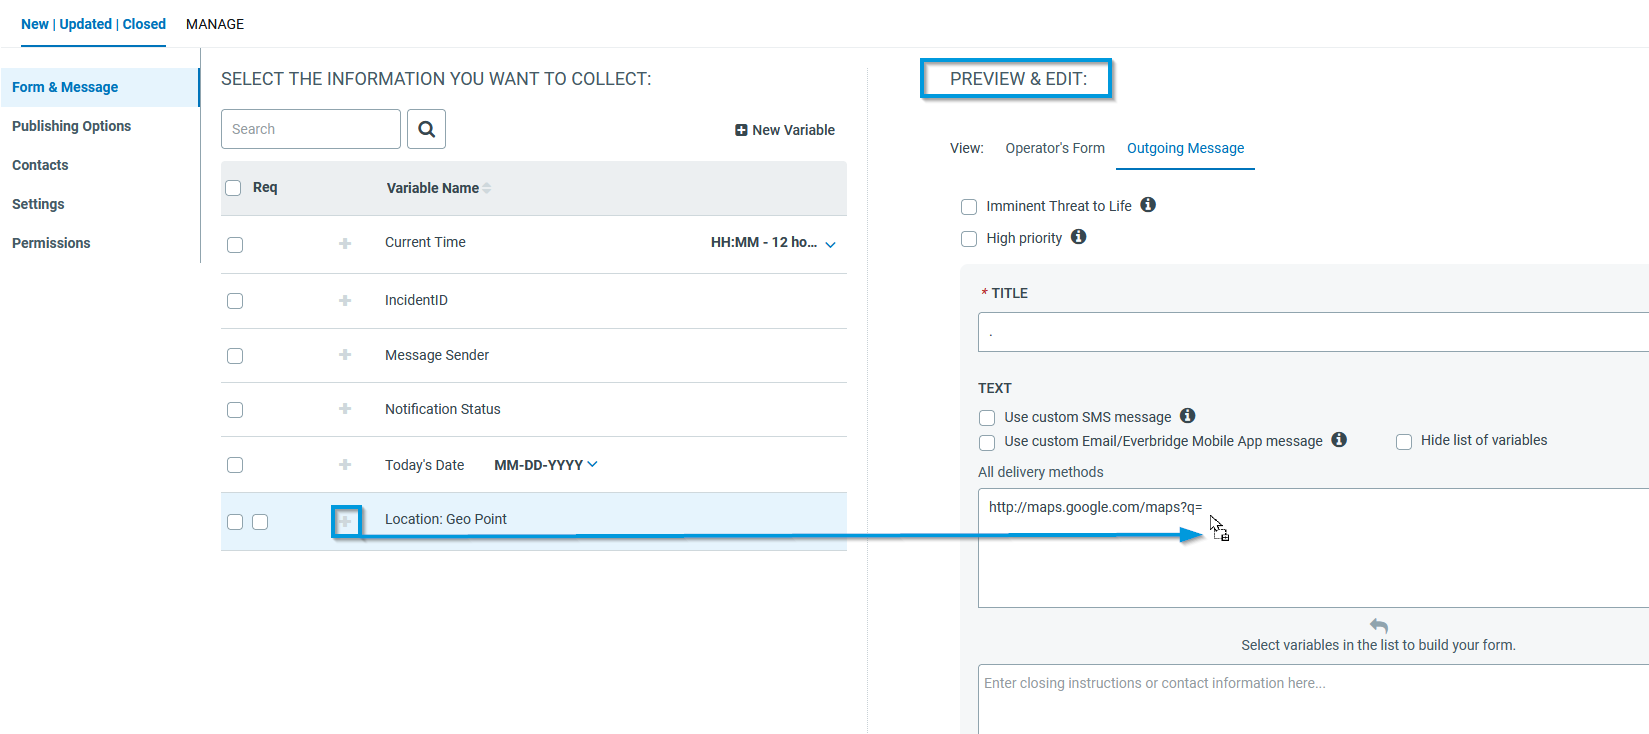Click plus icon beside Current Time
Viewport: 1649px width, 734px height.
click(x=345, y=243)
